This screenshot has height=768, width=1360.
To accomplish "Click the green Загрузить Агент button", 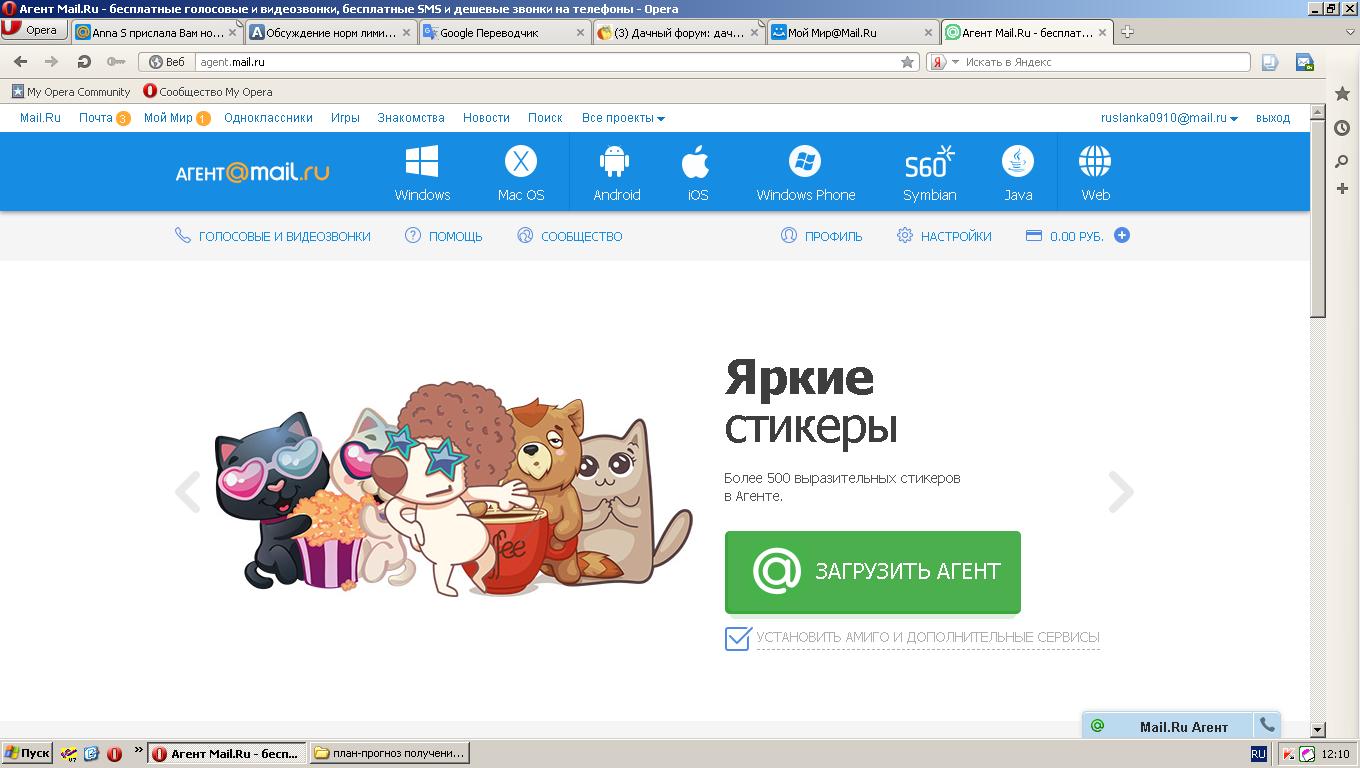I will tap(872, 572).
